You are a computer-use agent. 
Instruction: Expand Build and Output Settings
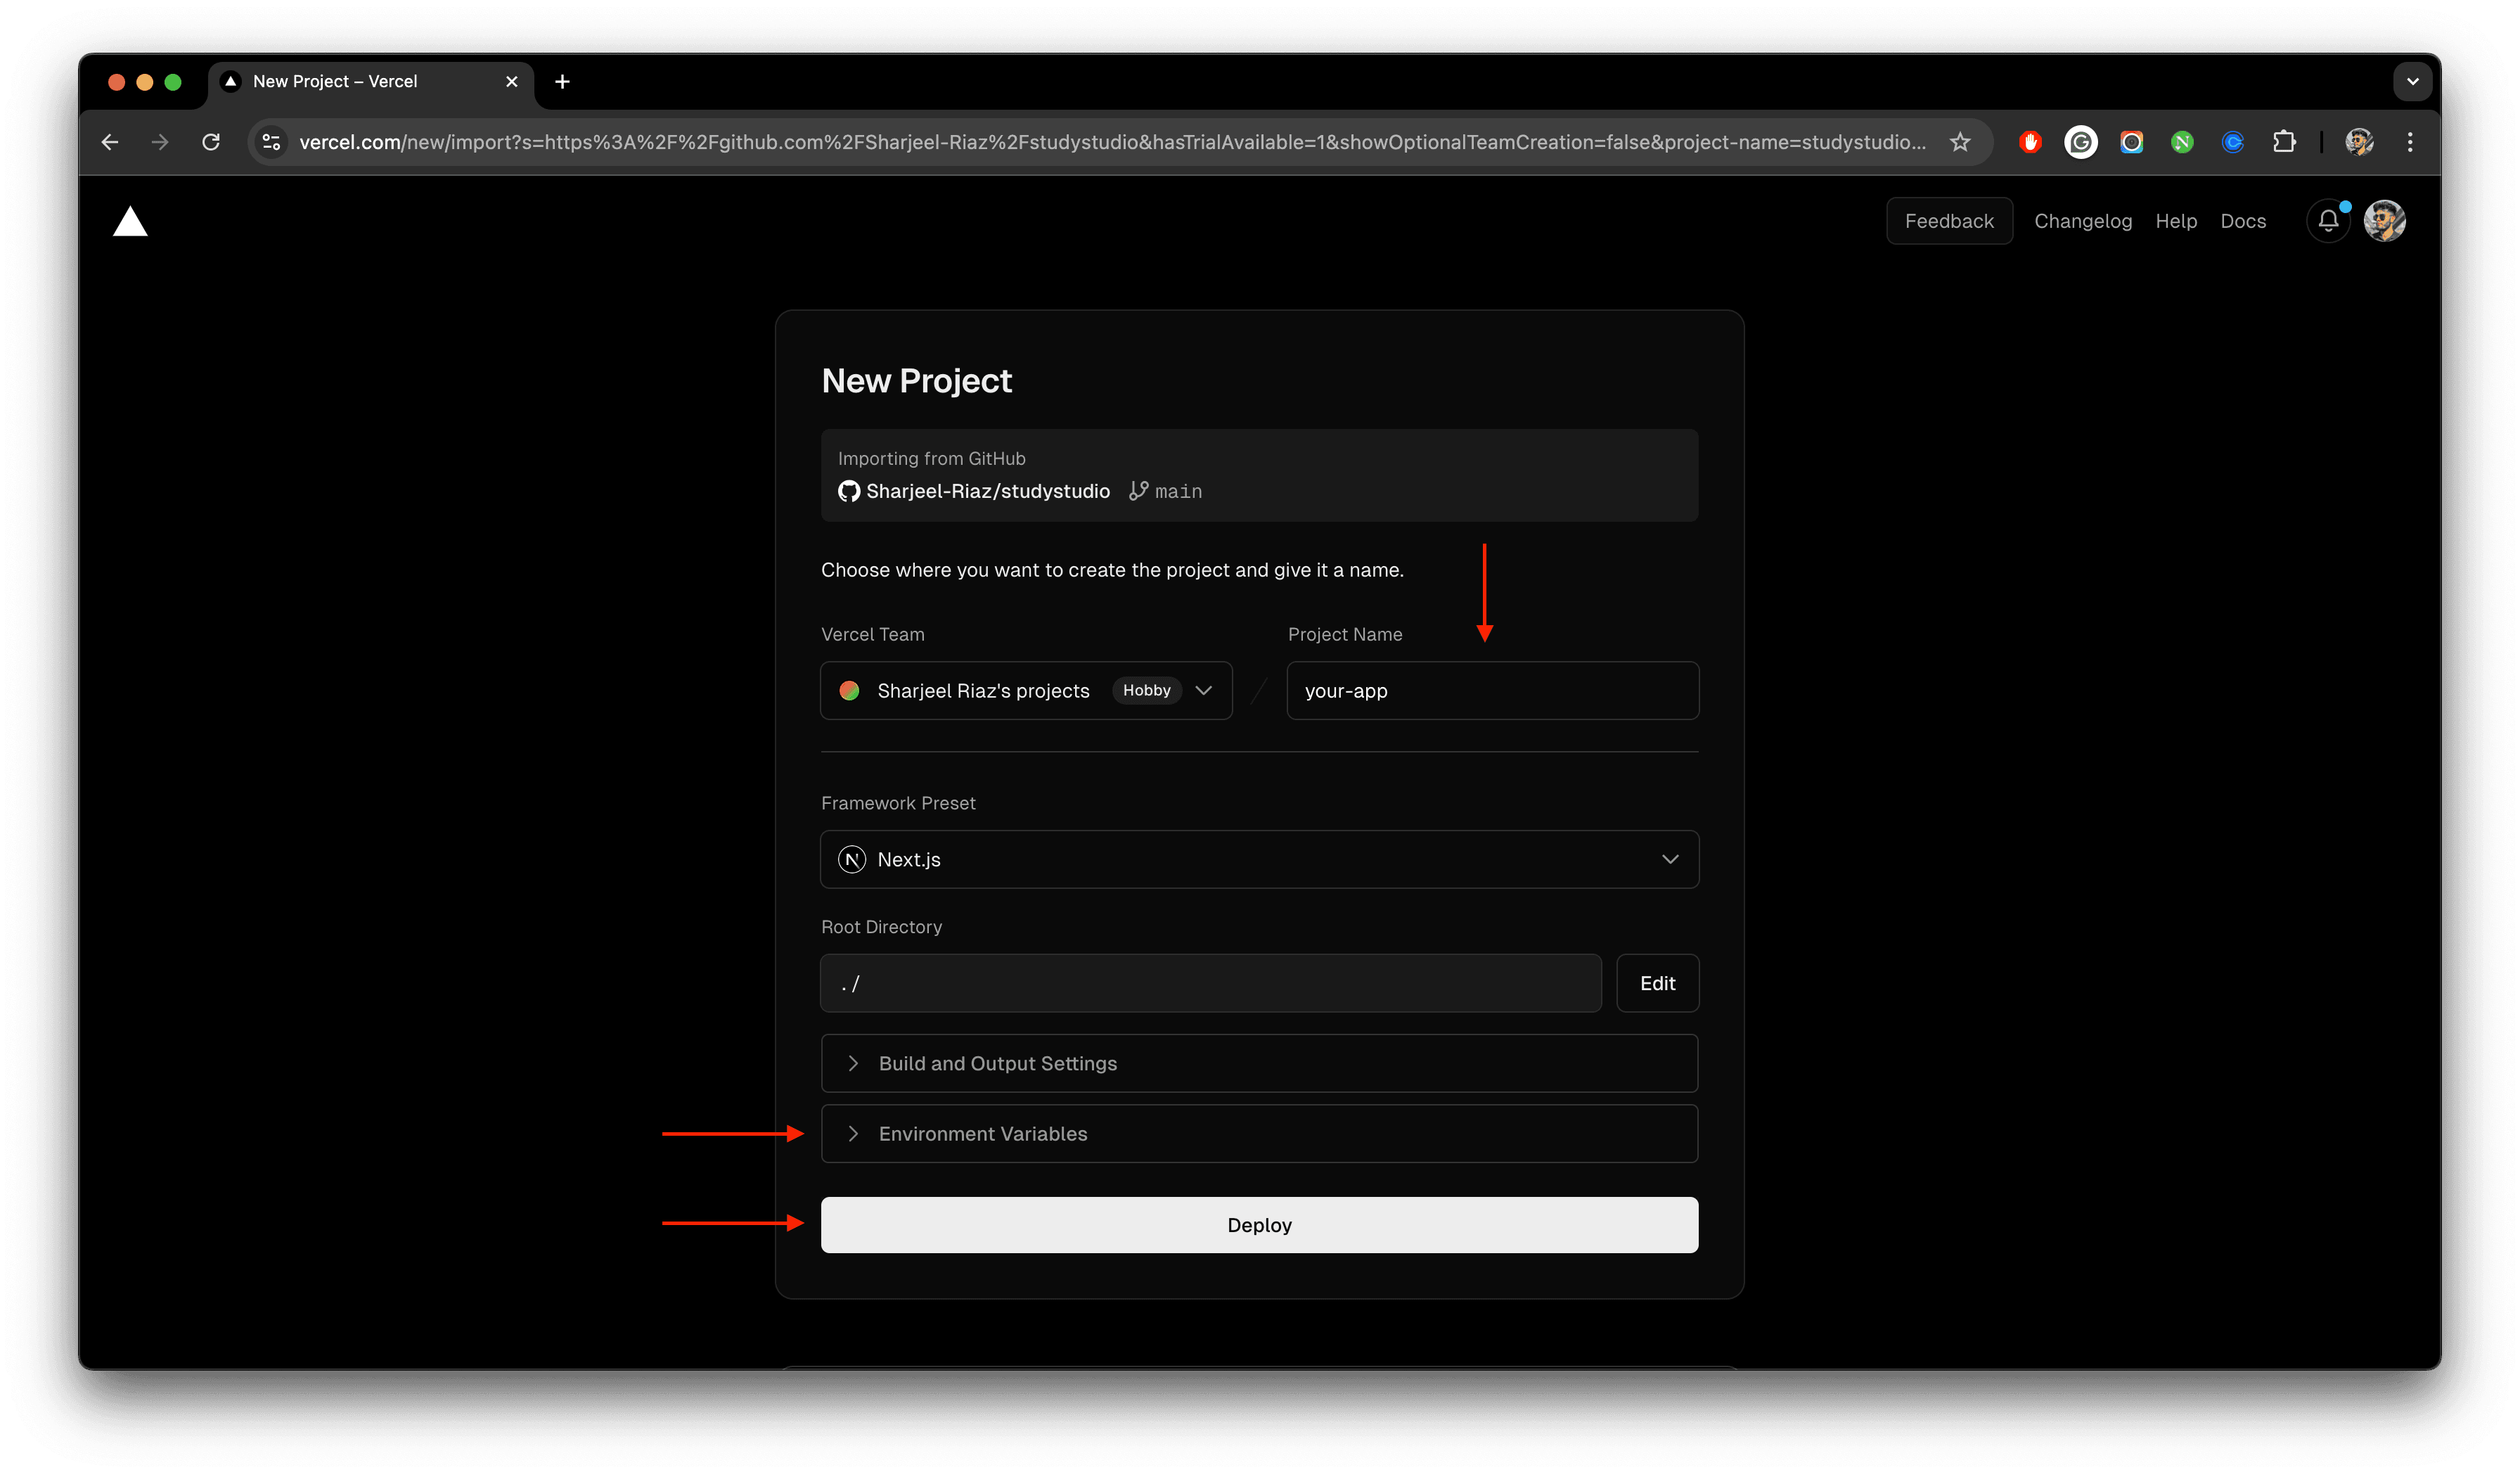point(1259,1063)
